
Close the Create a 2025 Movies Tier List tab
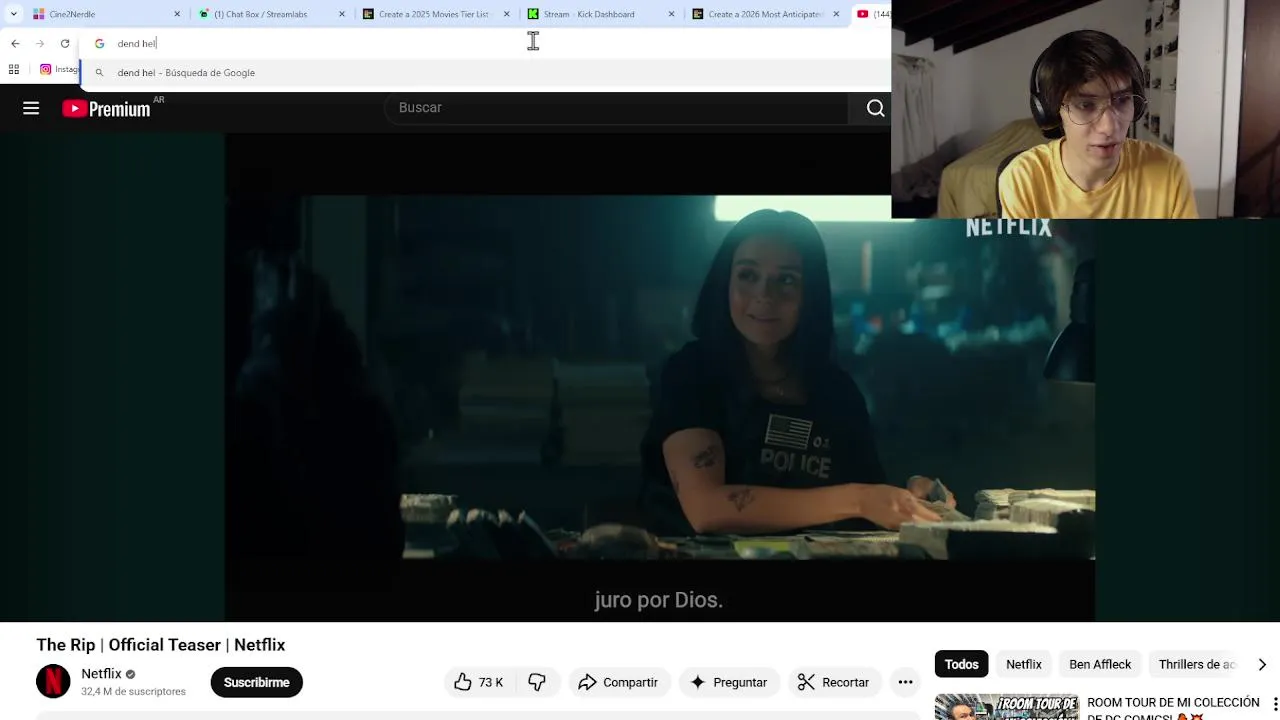coord(506,14)
